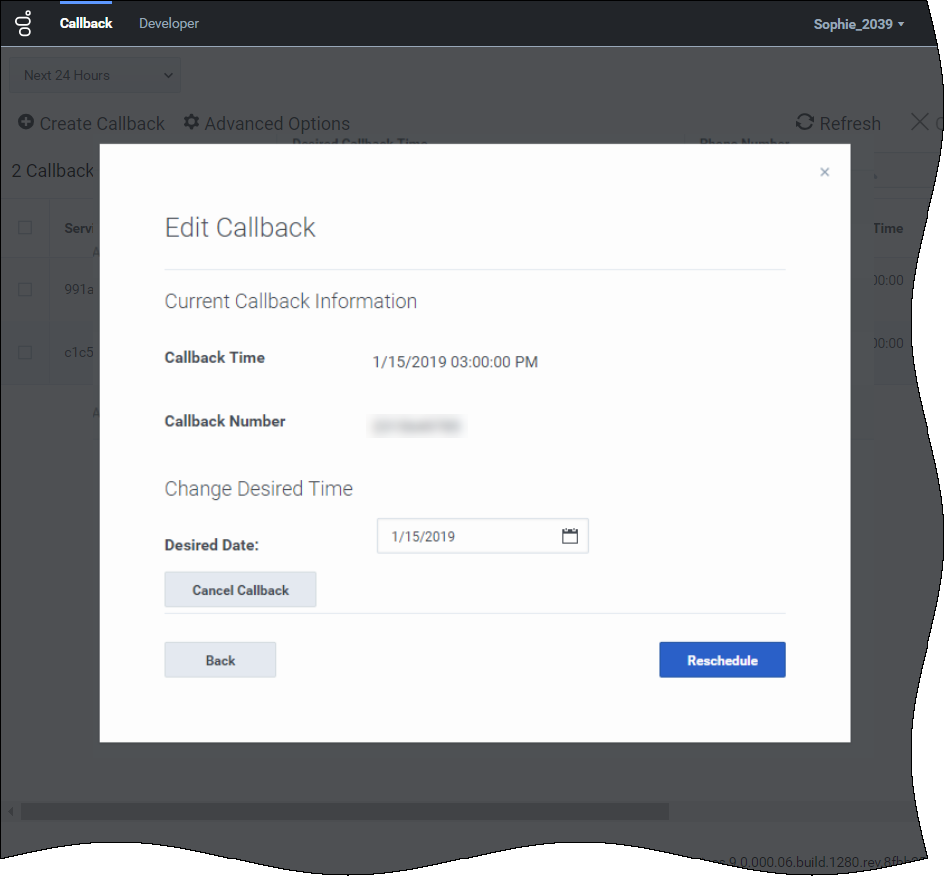Toggle the select-all header checkbox

(25, 228)
